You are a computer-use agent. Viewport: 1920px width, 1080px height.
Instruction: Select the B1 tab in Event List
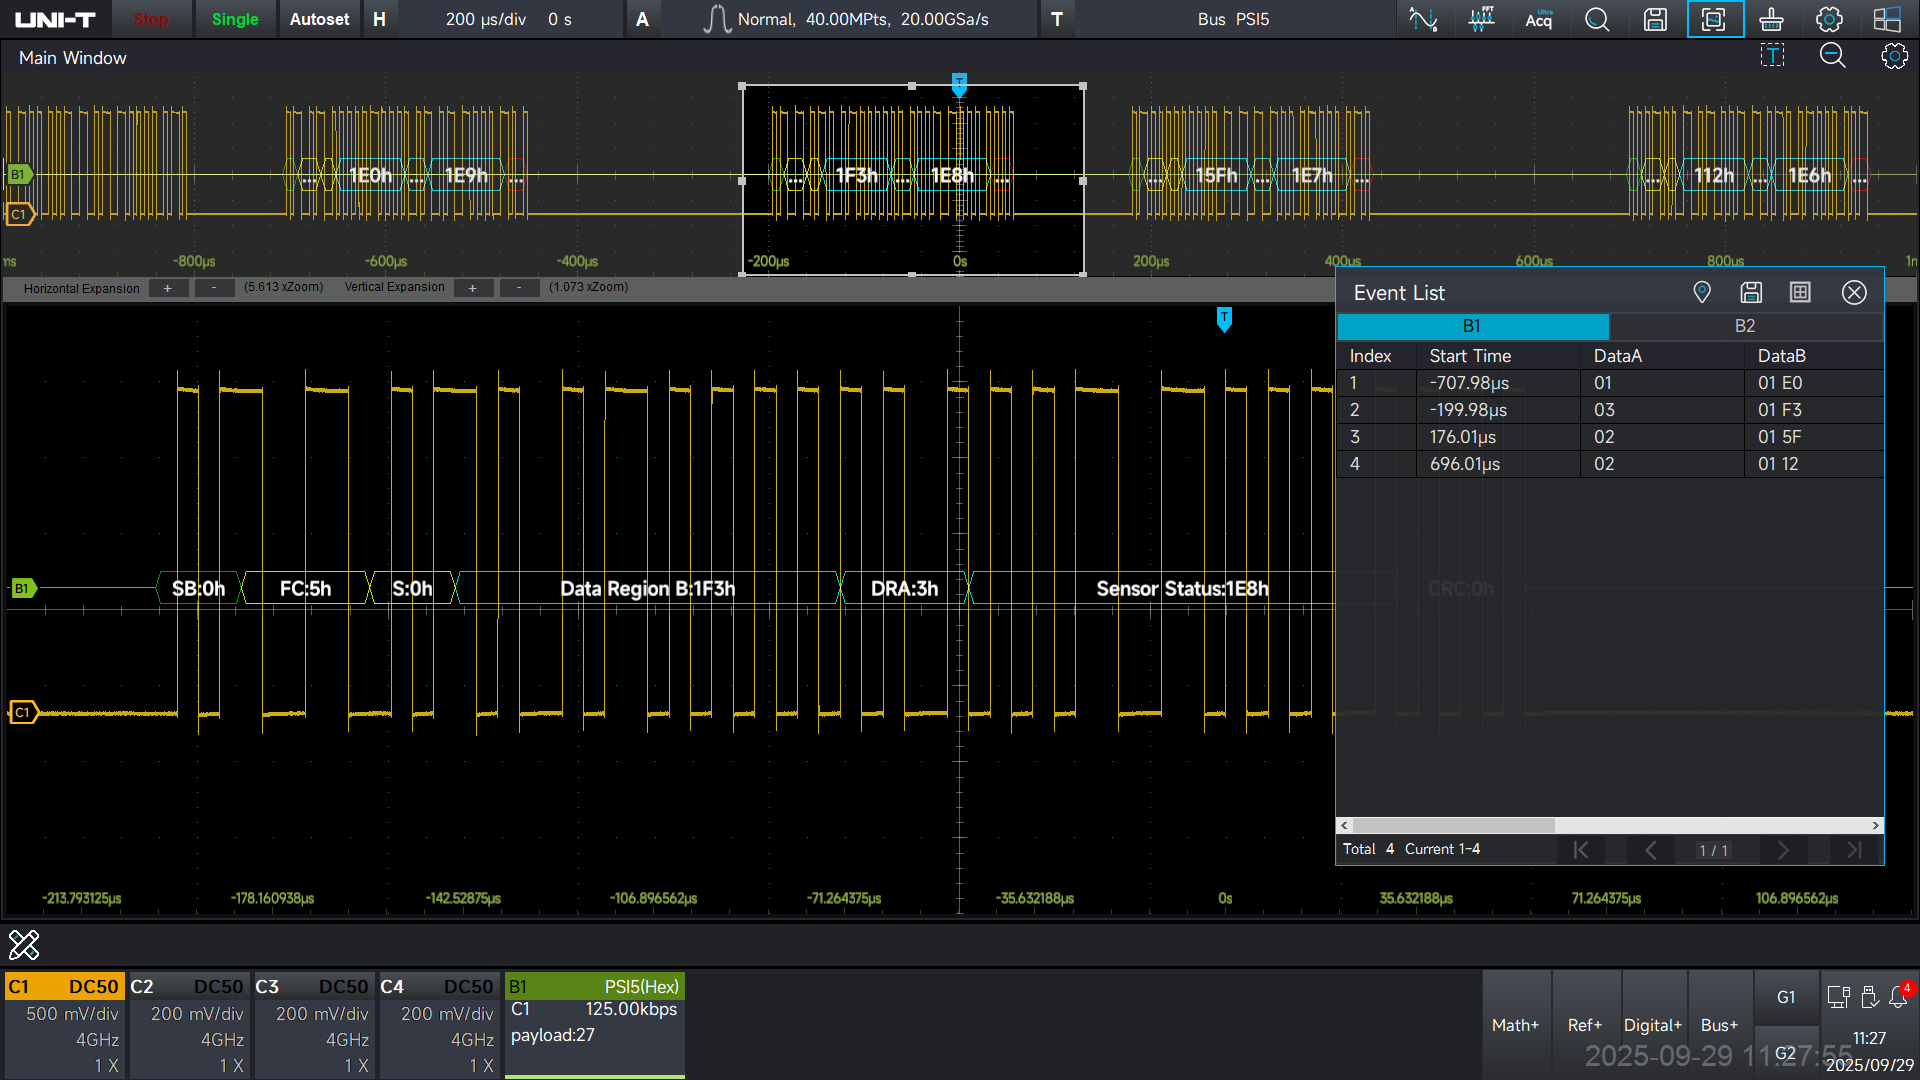click(1472, 326)
